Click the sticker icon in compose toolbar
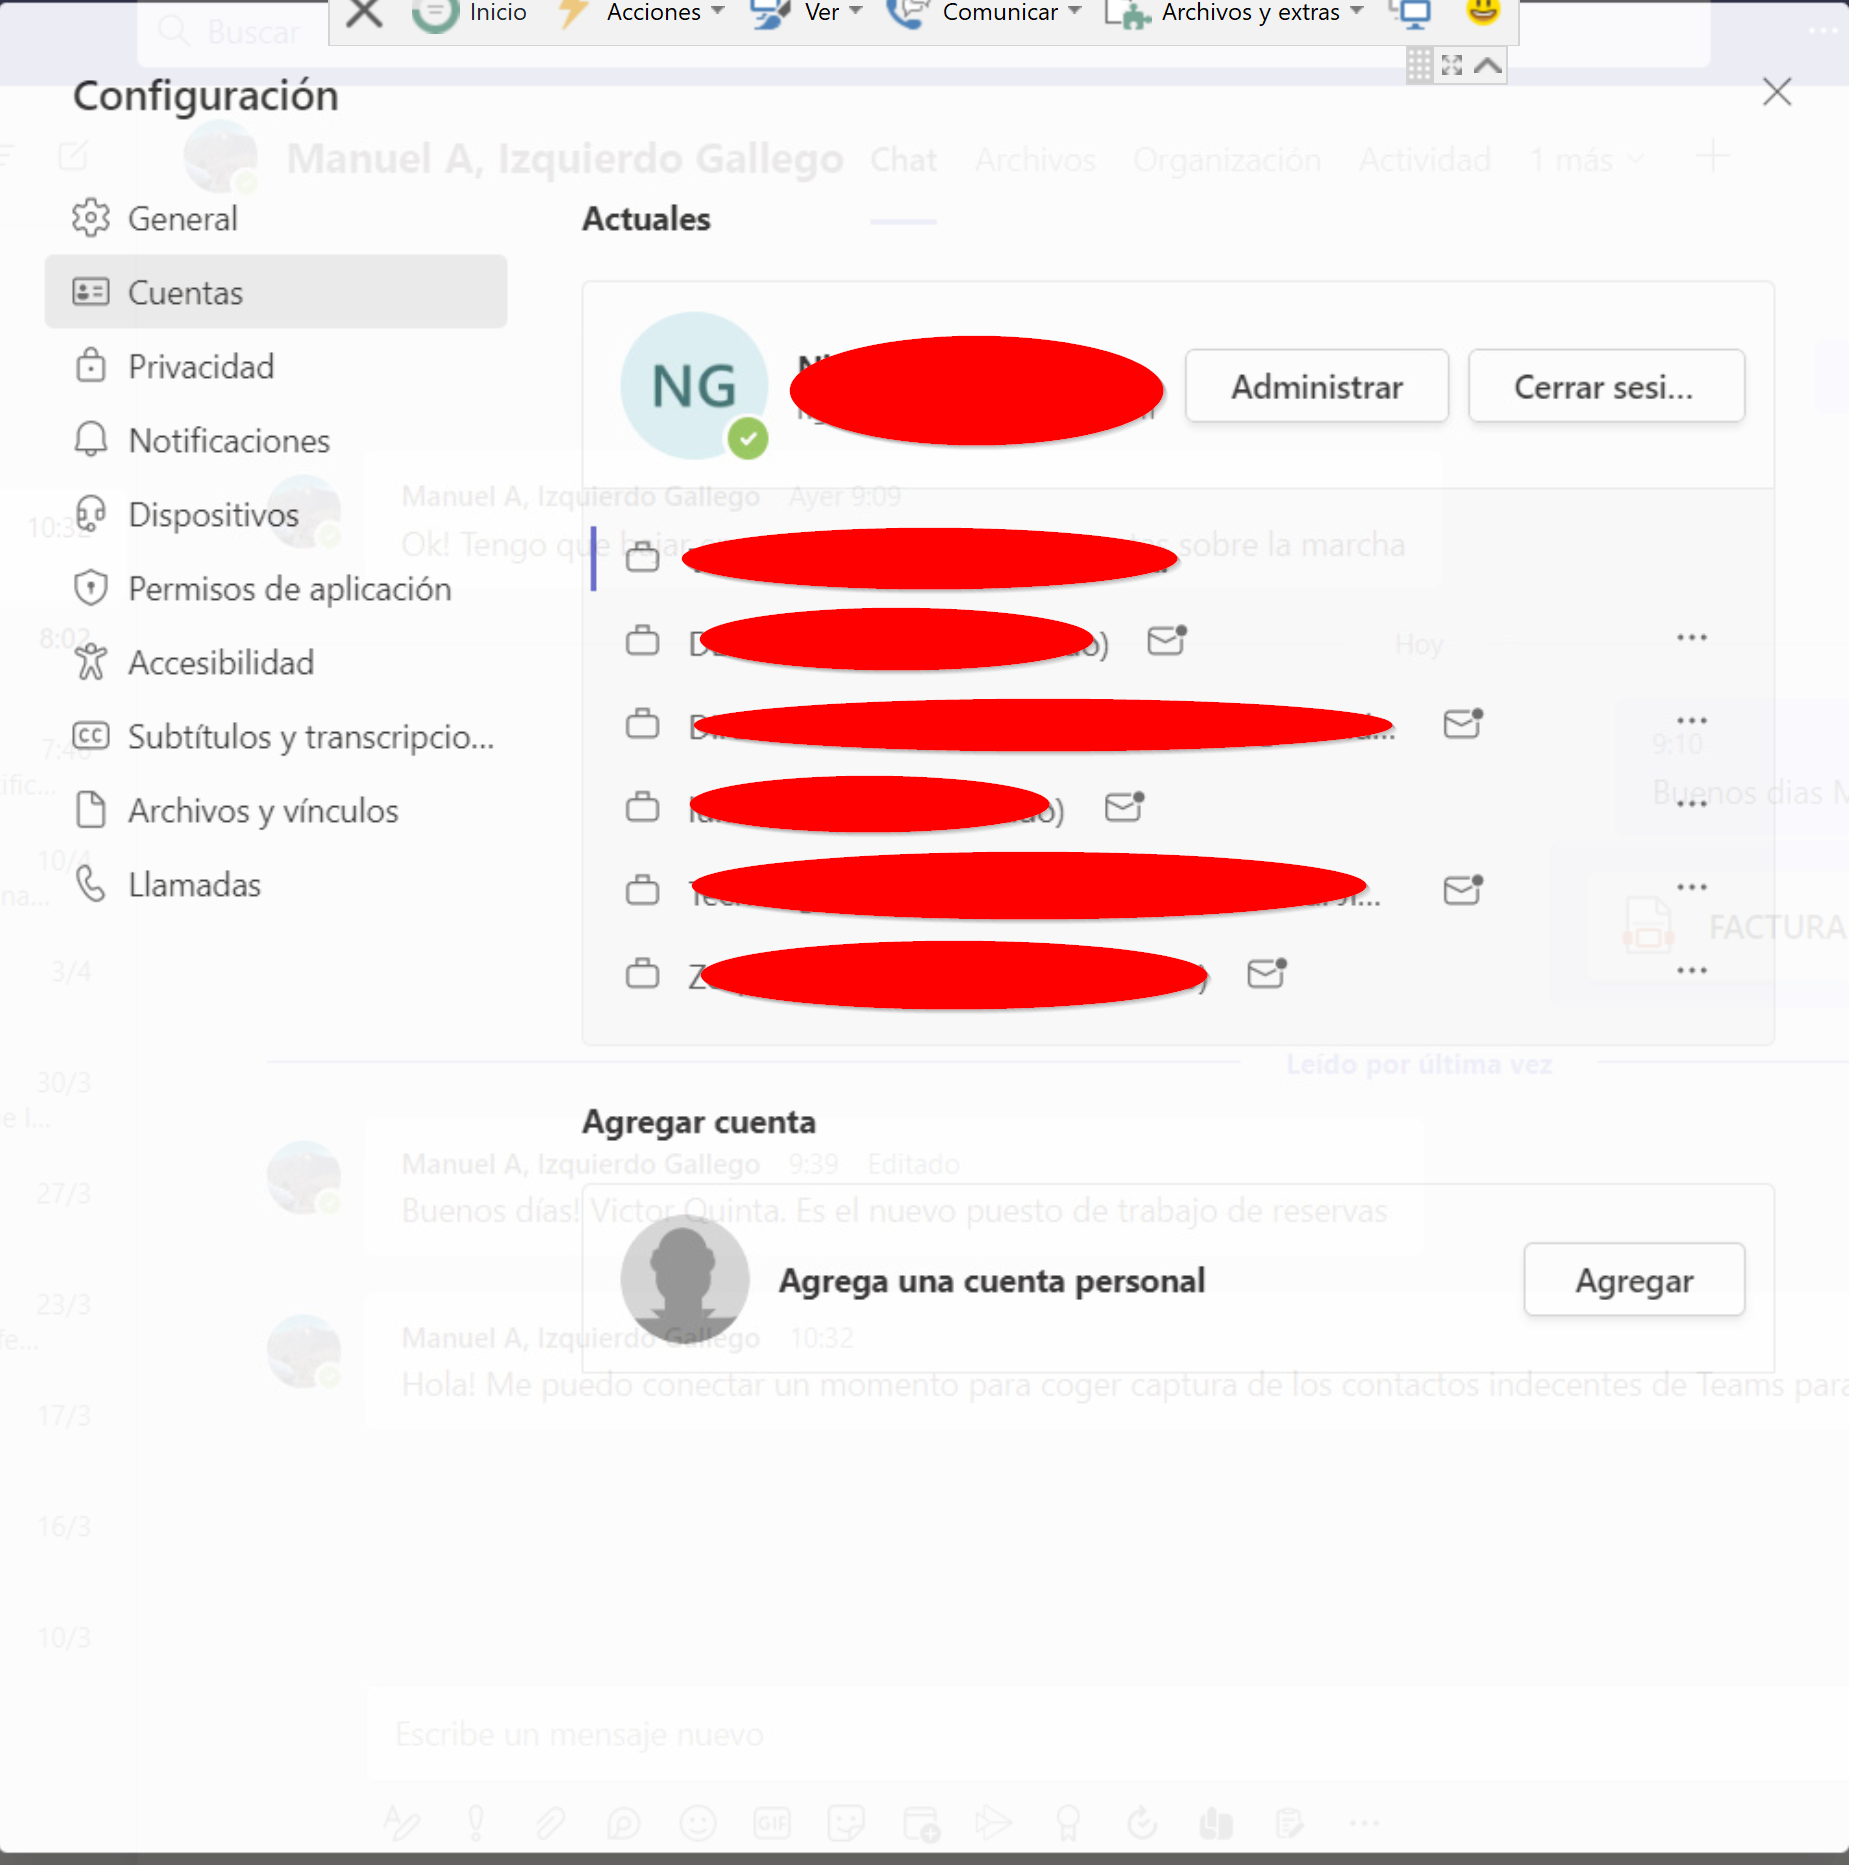The image size is (1849, 1865). tap(846, 1823)
